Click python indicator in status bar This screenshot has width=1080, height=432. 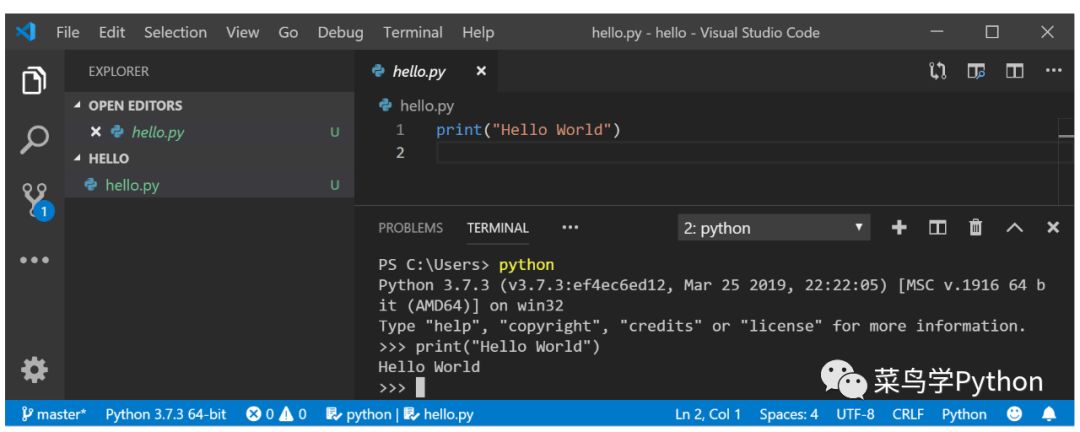[x=358, y=414]
